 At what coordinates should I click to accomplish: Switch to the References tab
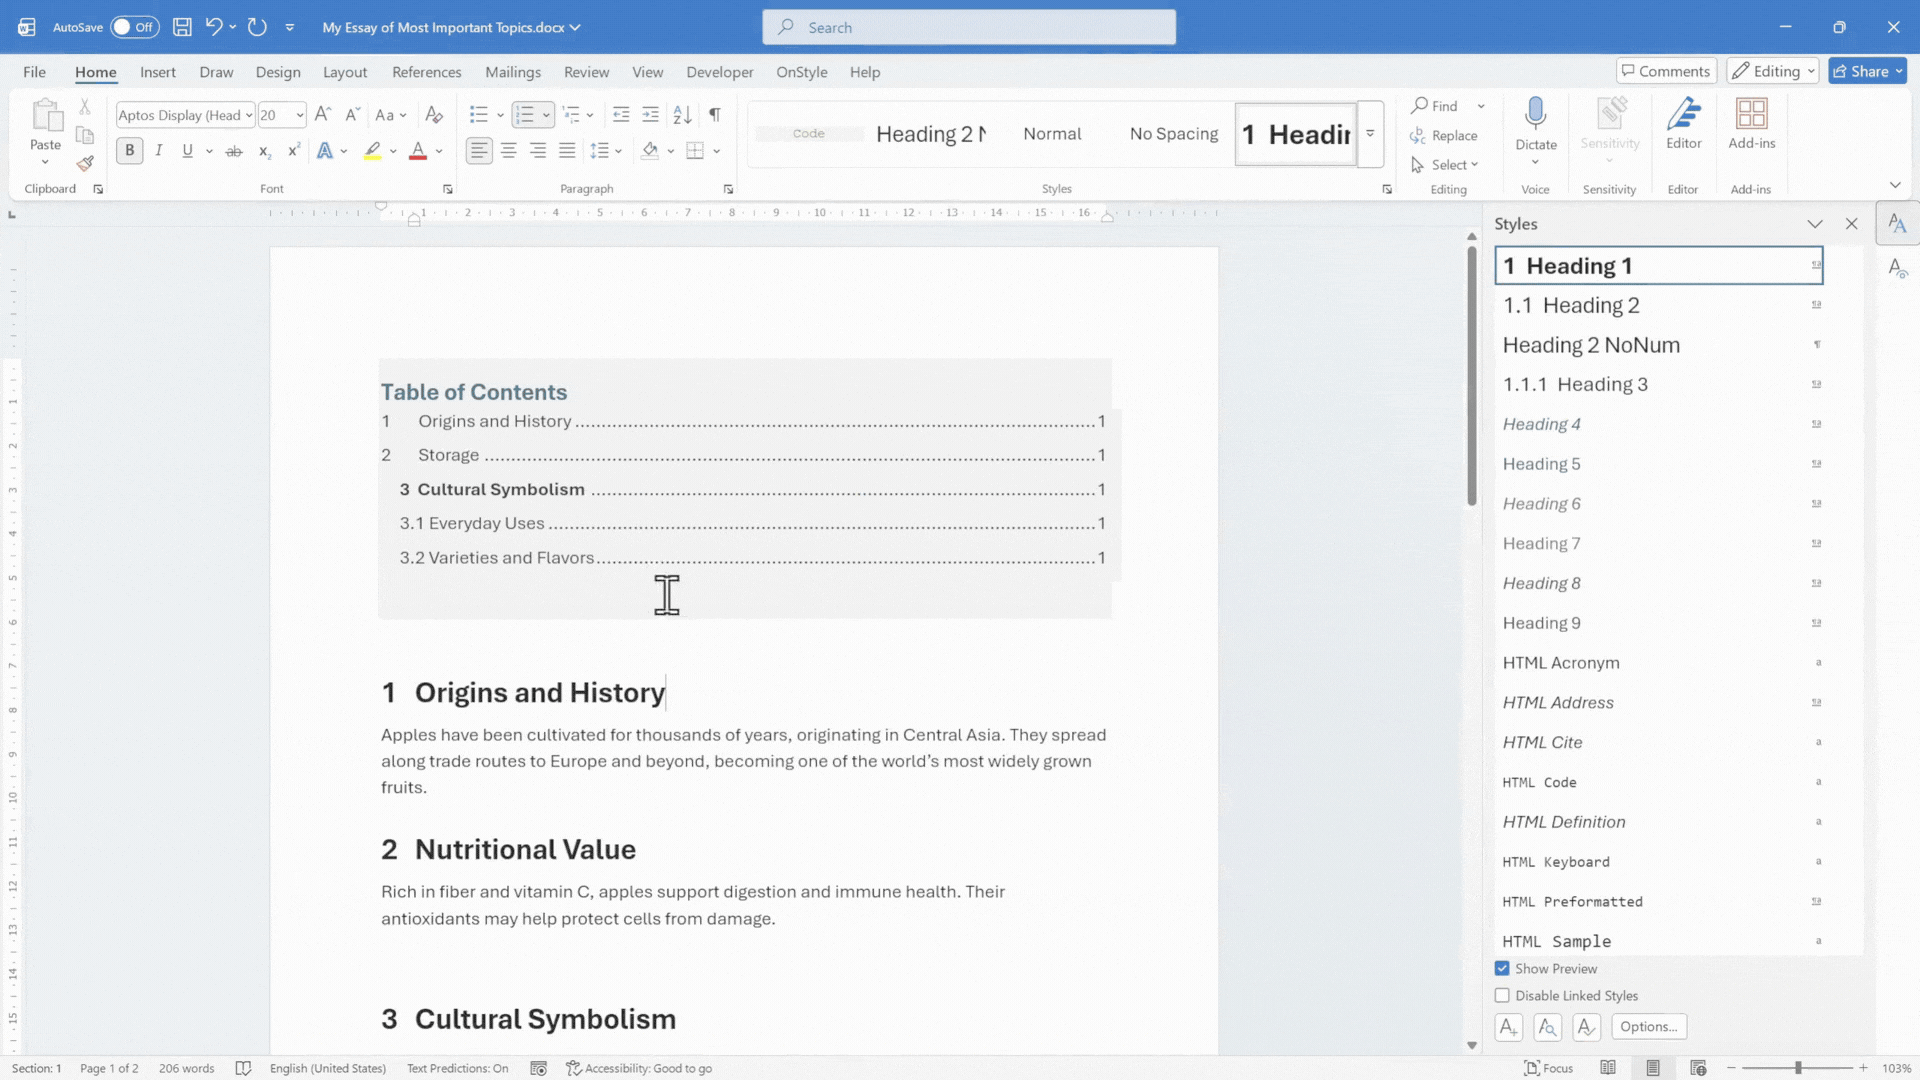point(426,72)
